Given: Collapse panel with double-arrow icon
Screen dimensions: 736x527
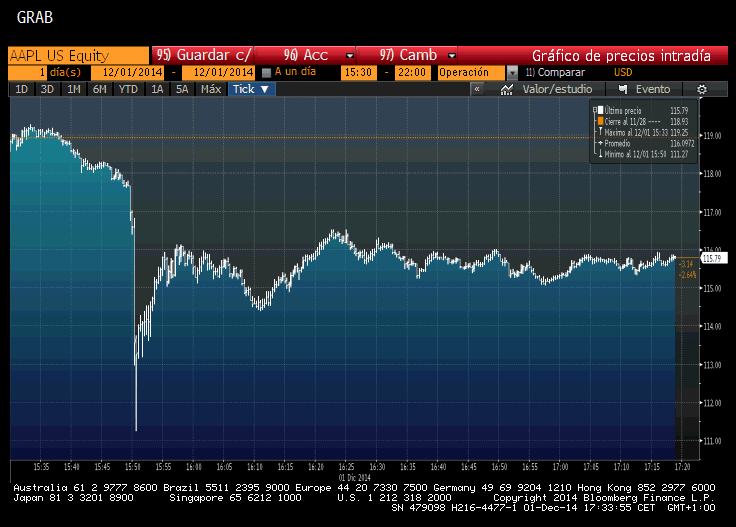Looking at the screenshot, I should pyautogui.click(x=477, y=89).
